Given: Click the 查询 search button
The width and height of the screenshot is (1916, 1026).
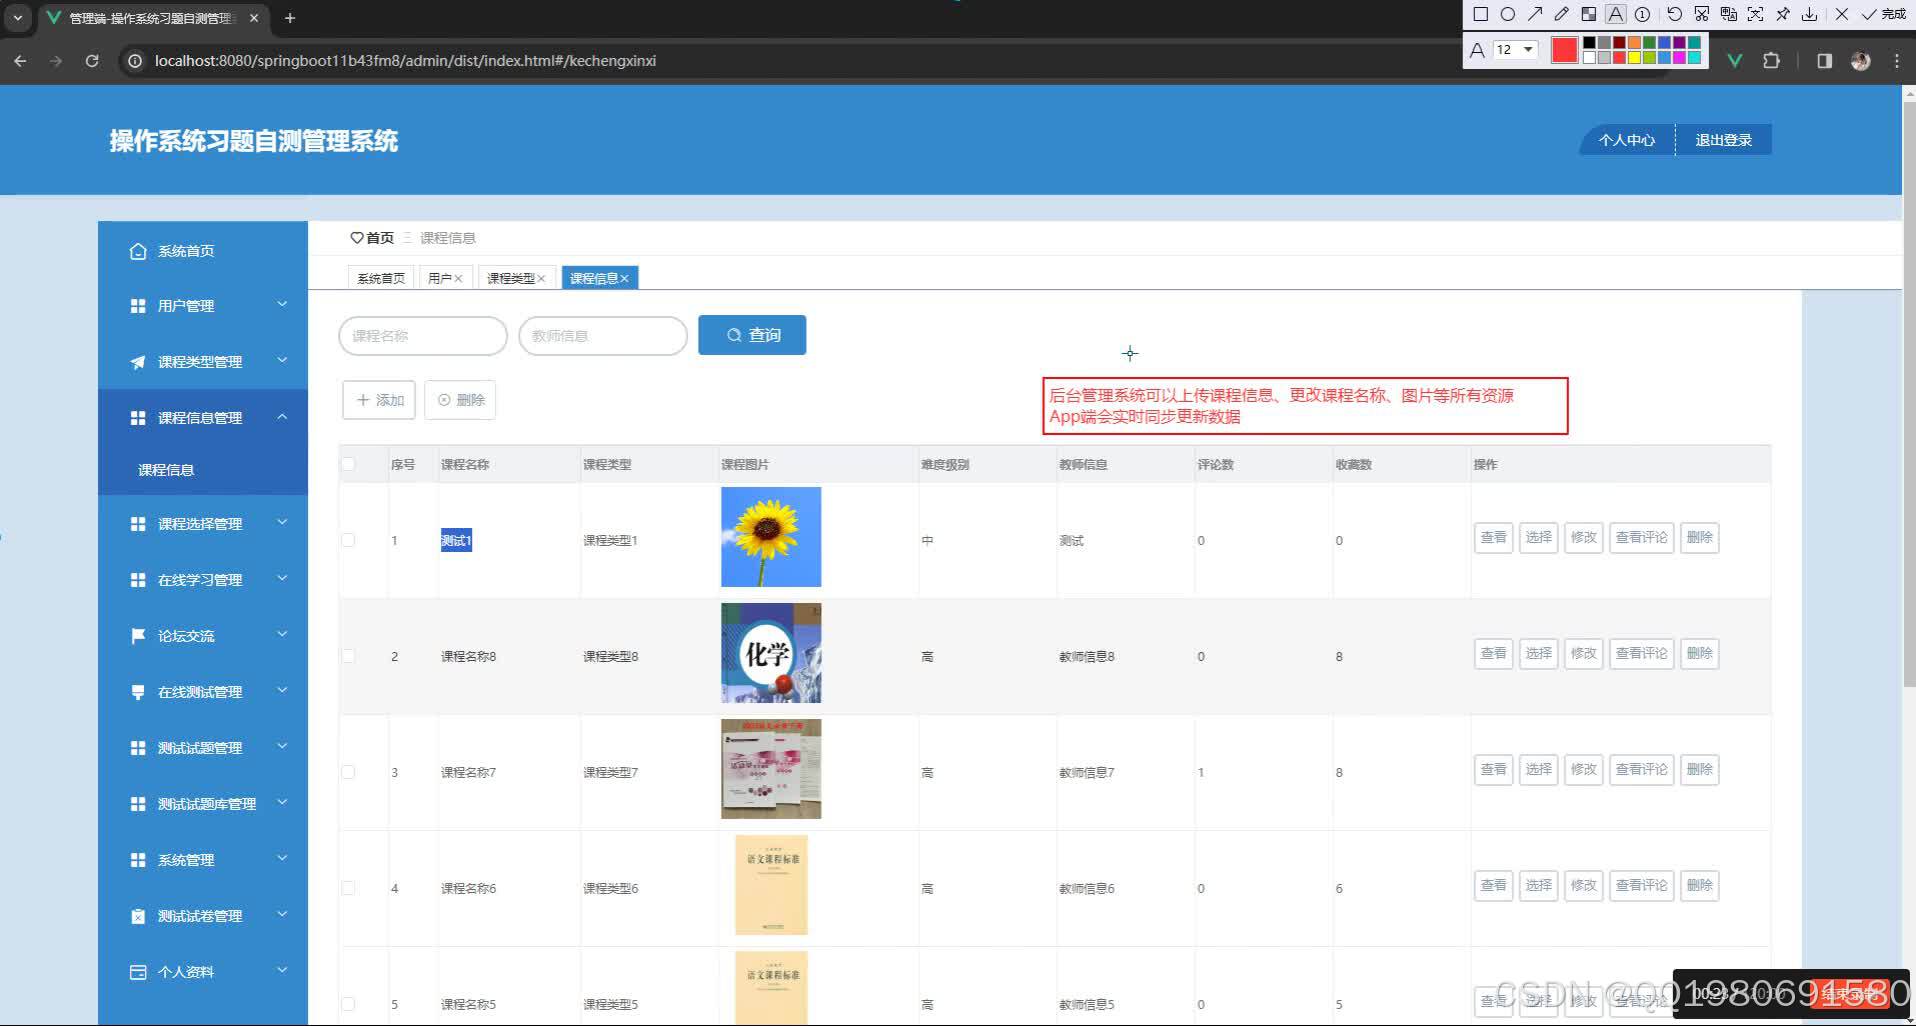Looking at the screenshot, I should pyautogui.click(x=752, y=335).
